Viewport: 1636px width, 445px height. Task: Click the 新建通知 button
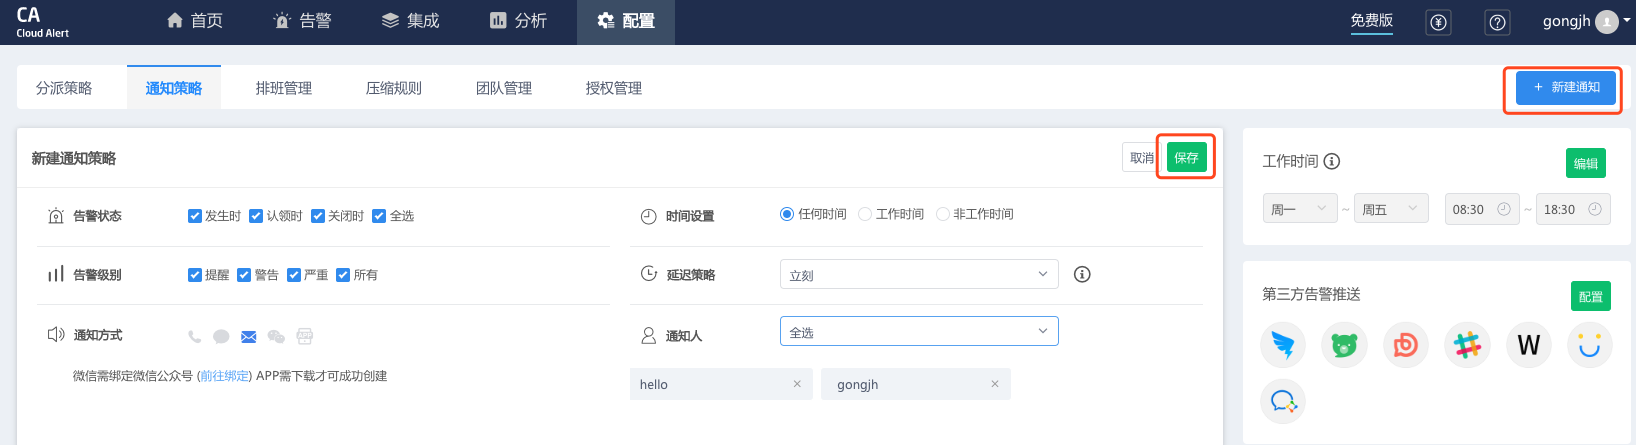(1565, 88)
